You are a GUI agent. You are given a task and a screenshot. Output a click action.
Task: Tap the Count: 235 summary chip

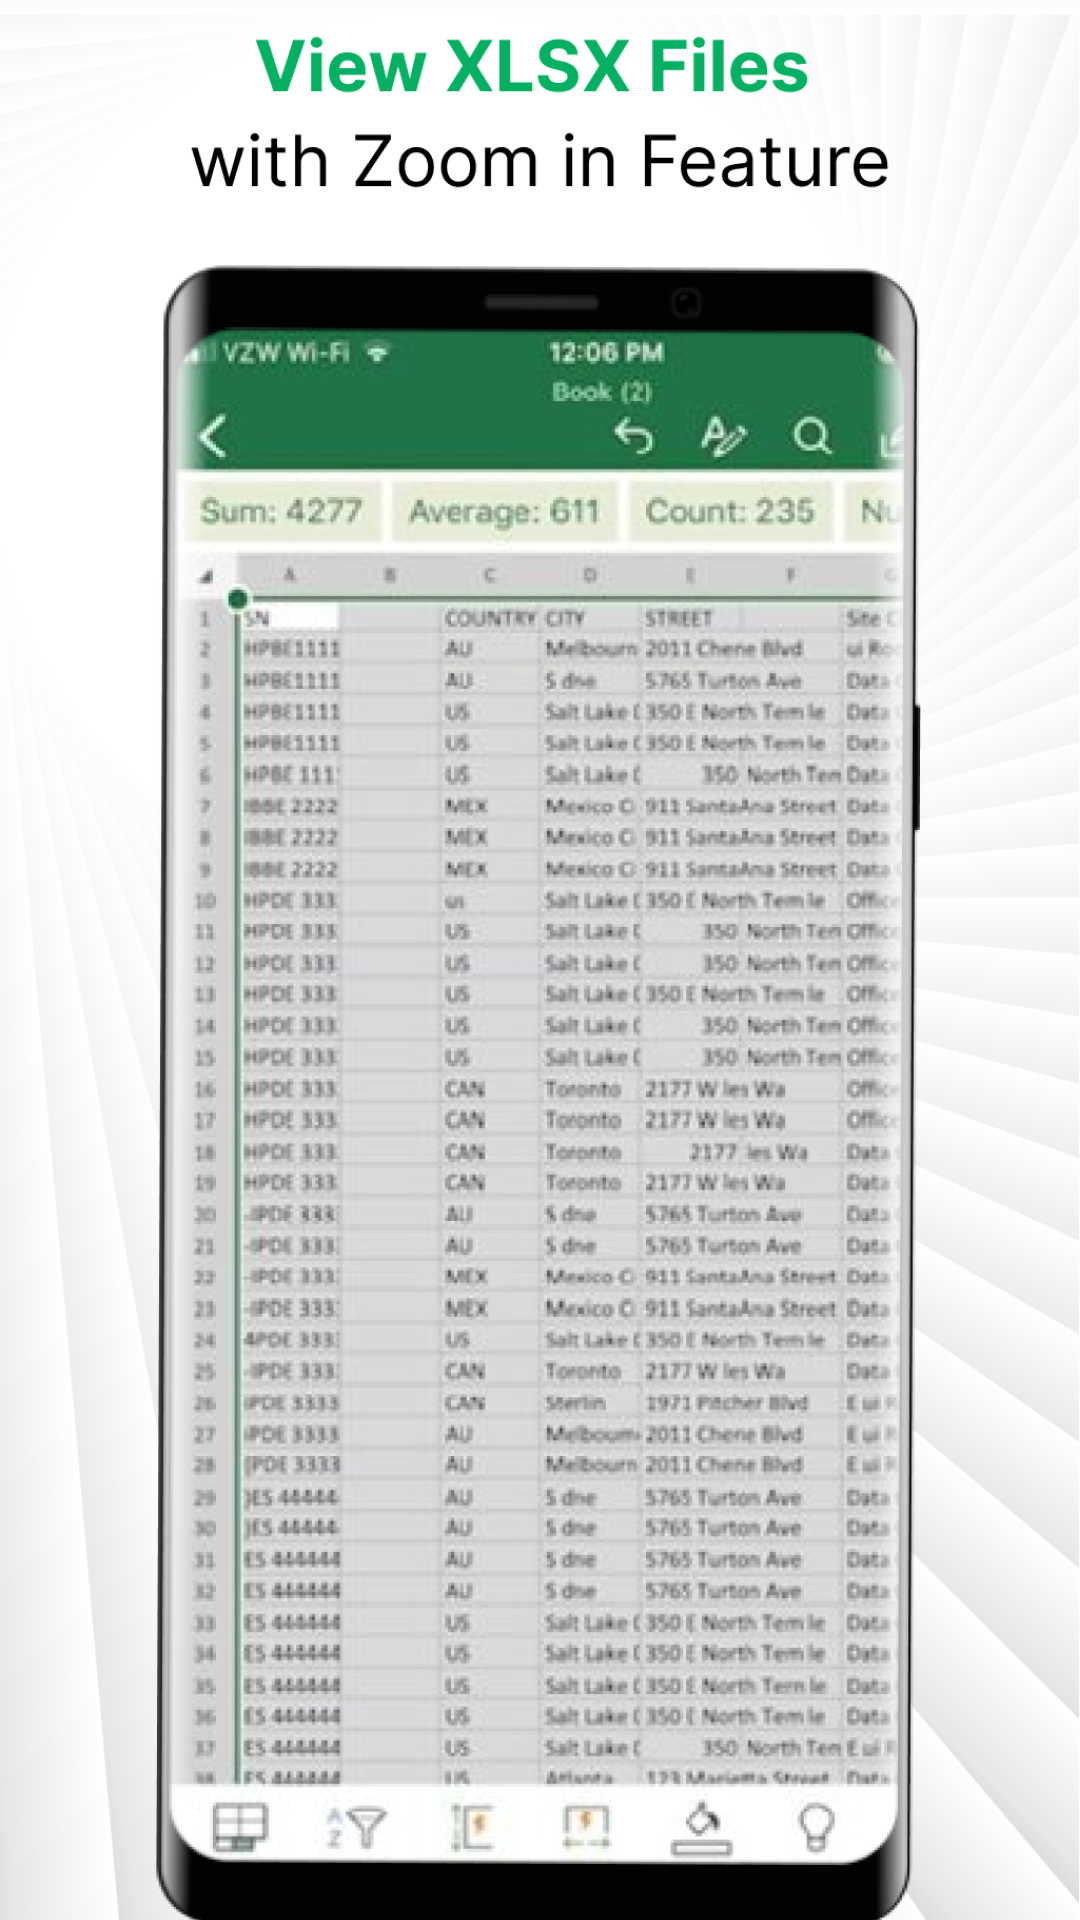[x=730, y=511]
